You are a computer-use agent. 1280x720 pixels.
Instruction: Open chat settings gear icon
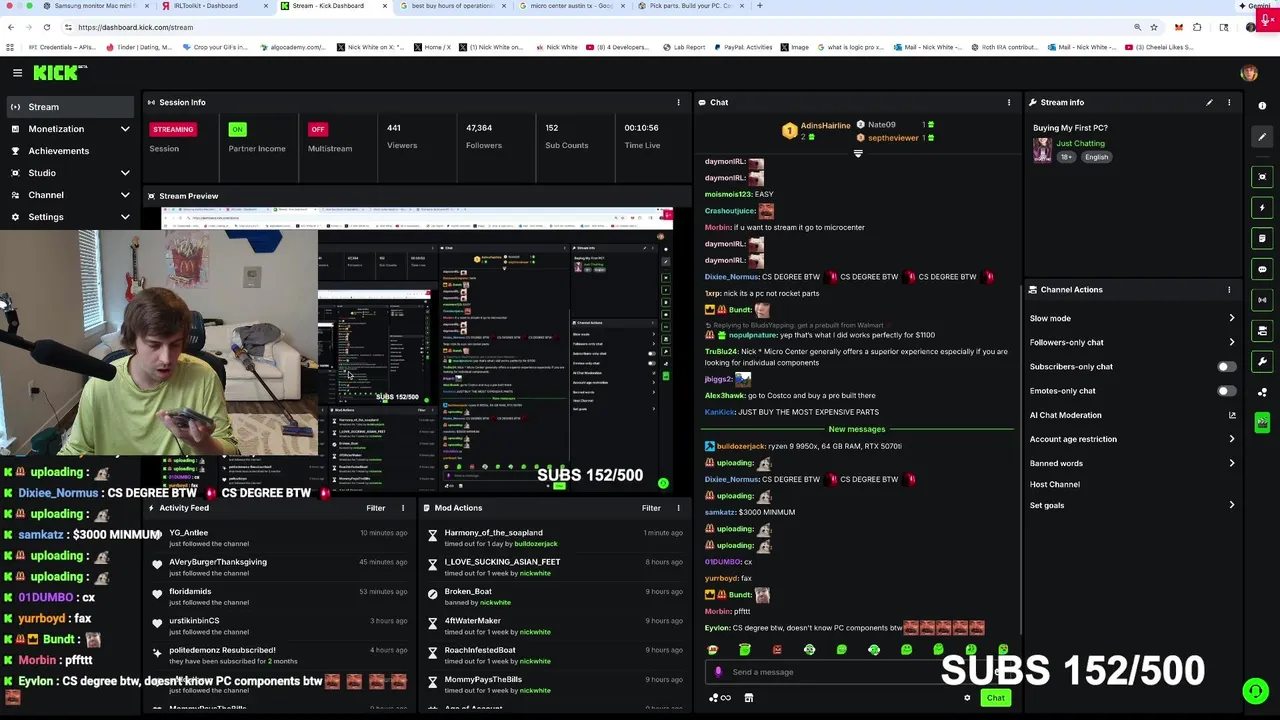(967, 698)
